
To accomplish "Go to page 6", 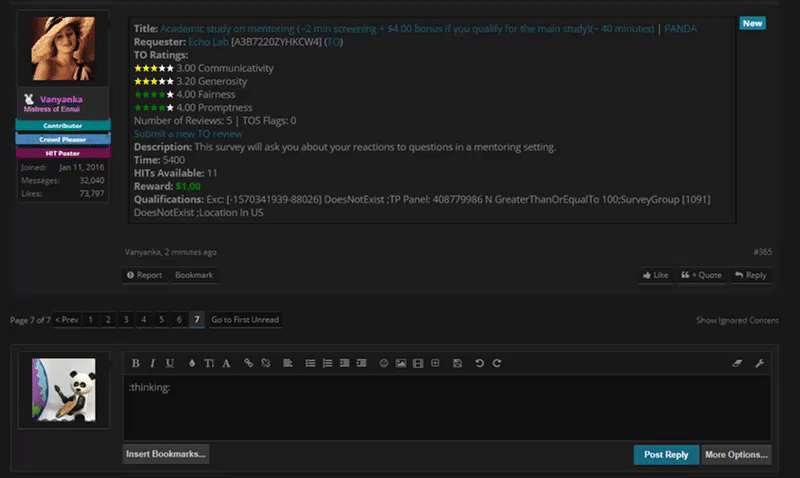I will coord(179,320).
